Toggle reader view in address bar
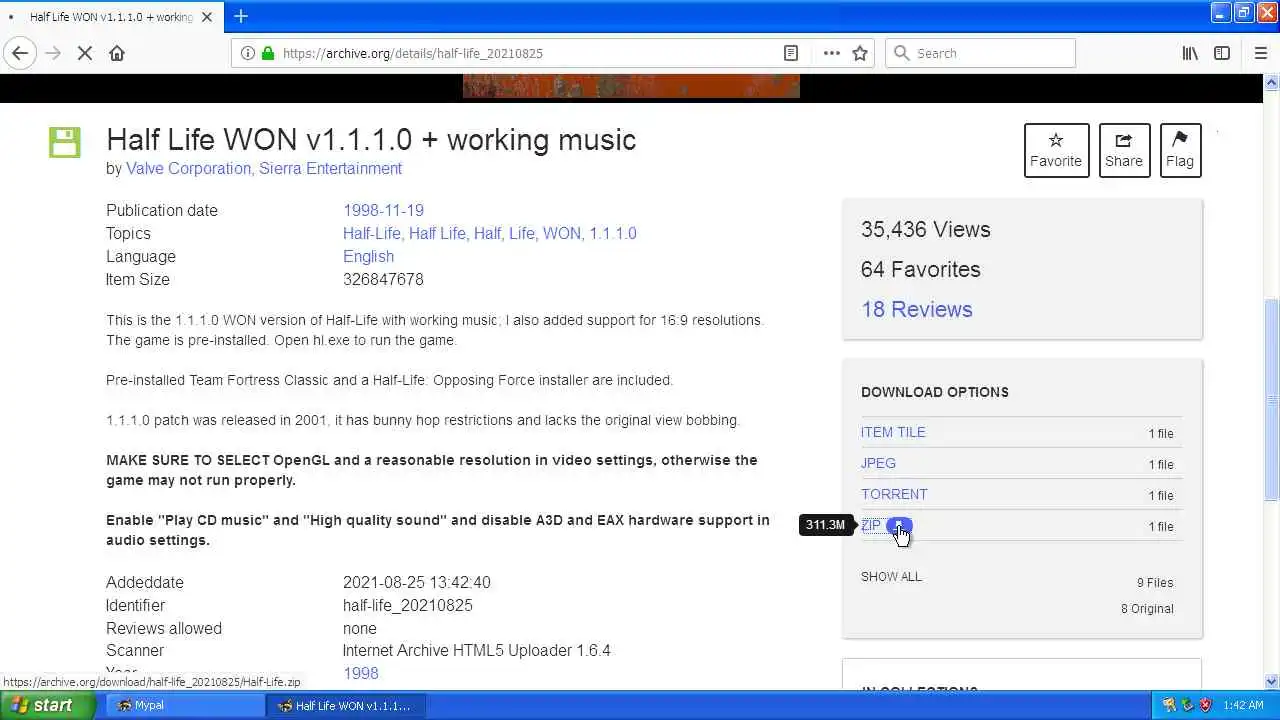The width and height of the screenshot is (1280, 720). click(x=791, y=53)
